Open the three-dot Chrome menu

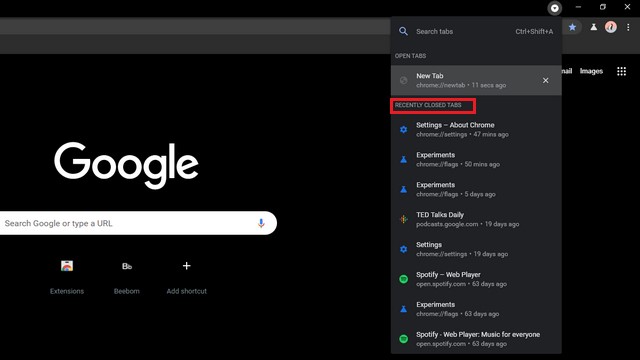[628, 27]
